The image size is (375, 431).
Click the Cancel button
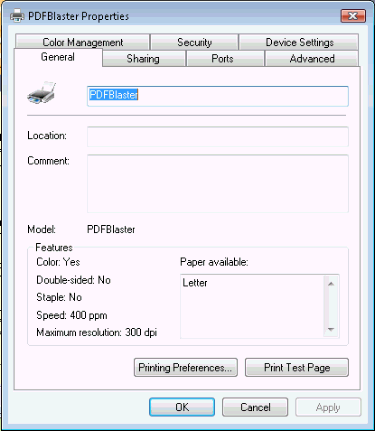click(255, 407)
